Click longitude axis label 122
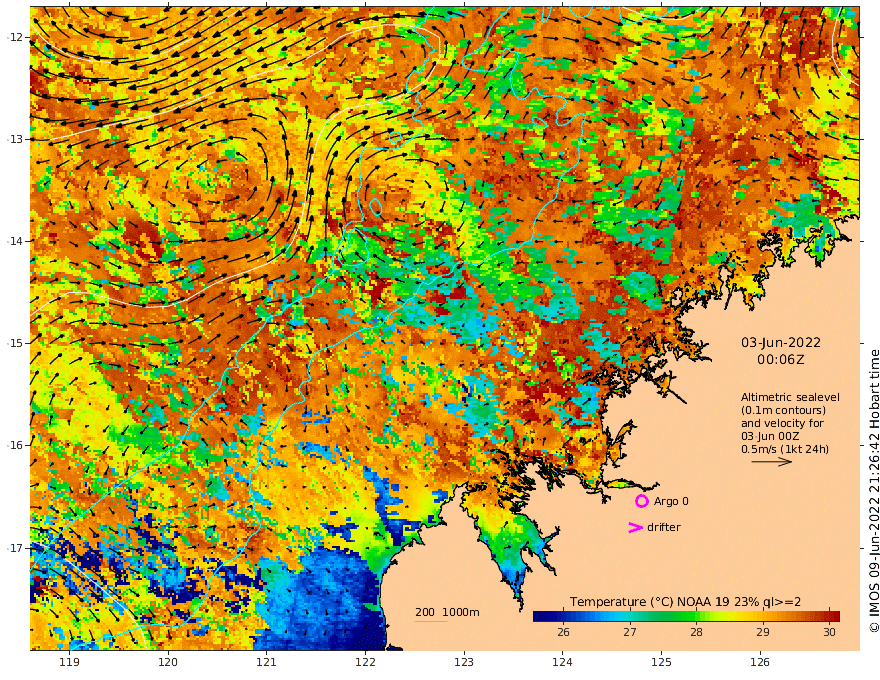Screen dimensions: 880x680 coord(365,663)
